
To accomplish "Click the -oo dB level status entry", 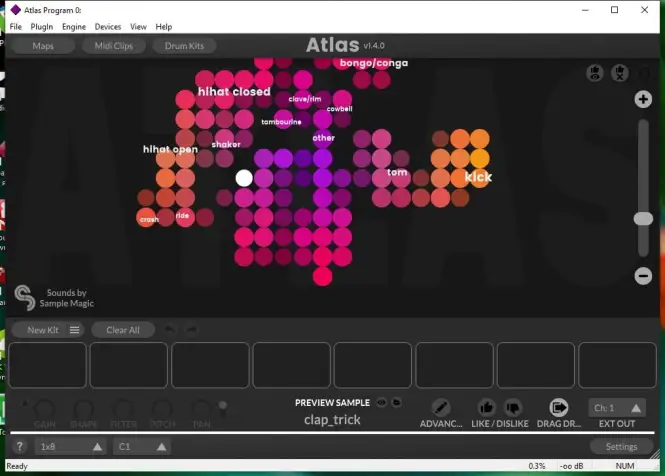I will click(x=571, y=466).
